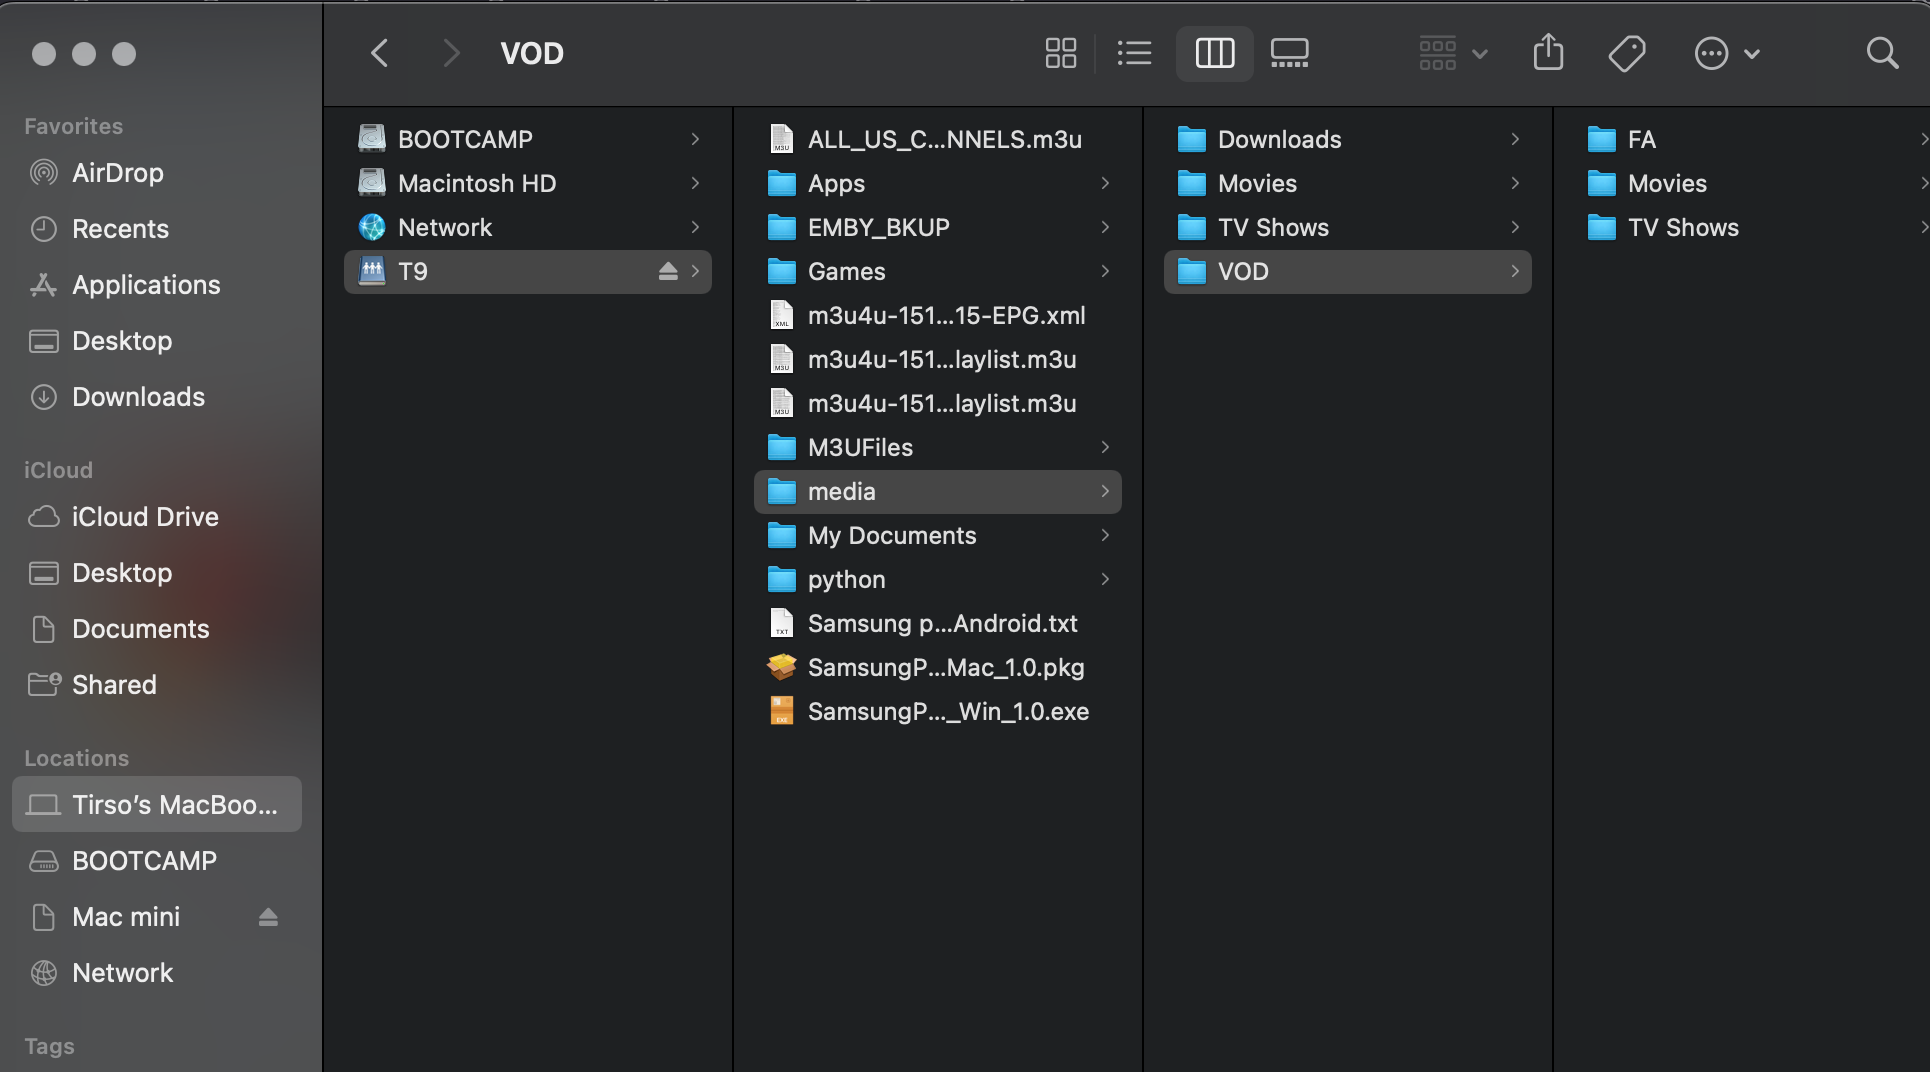Select SamsungP..._Win_1.0.exe file
This screenshot has width=1930, height=1072.
pos(938,711)
